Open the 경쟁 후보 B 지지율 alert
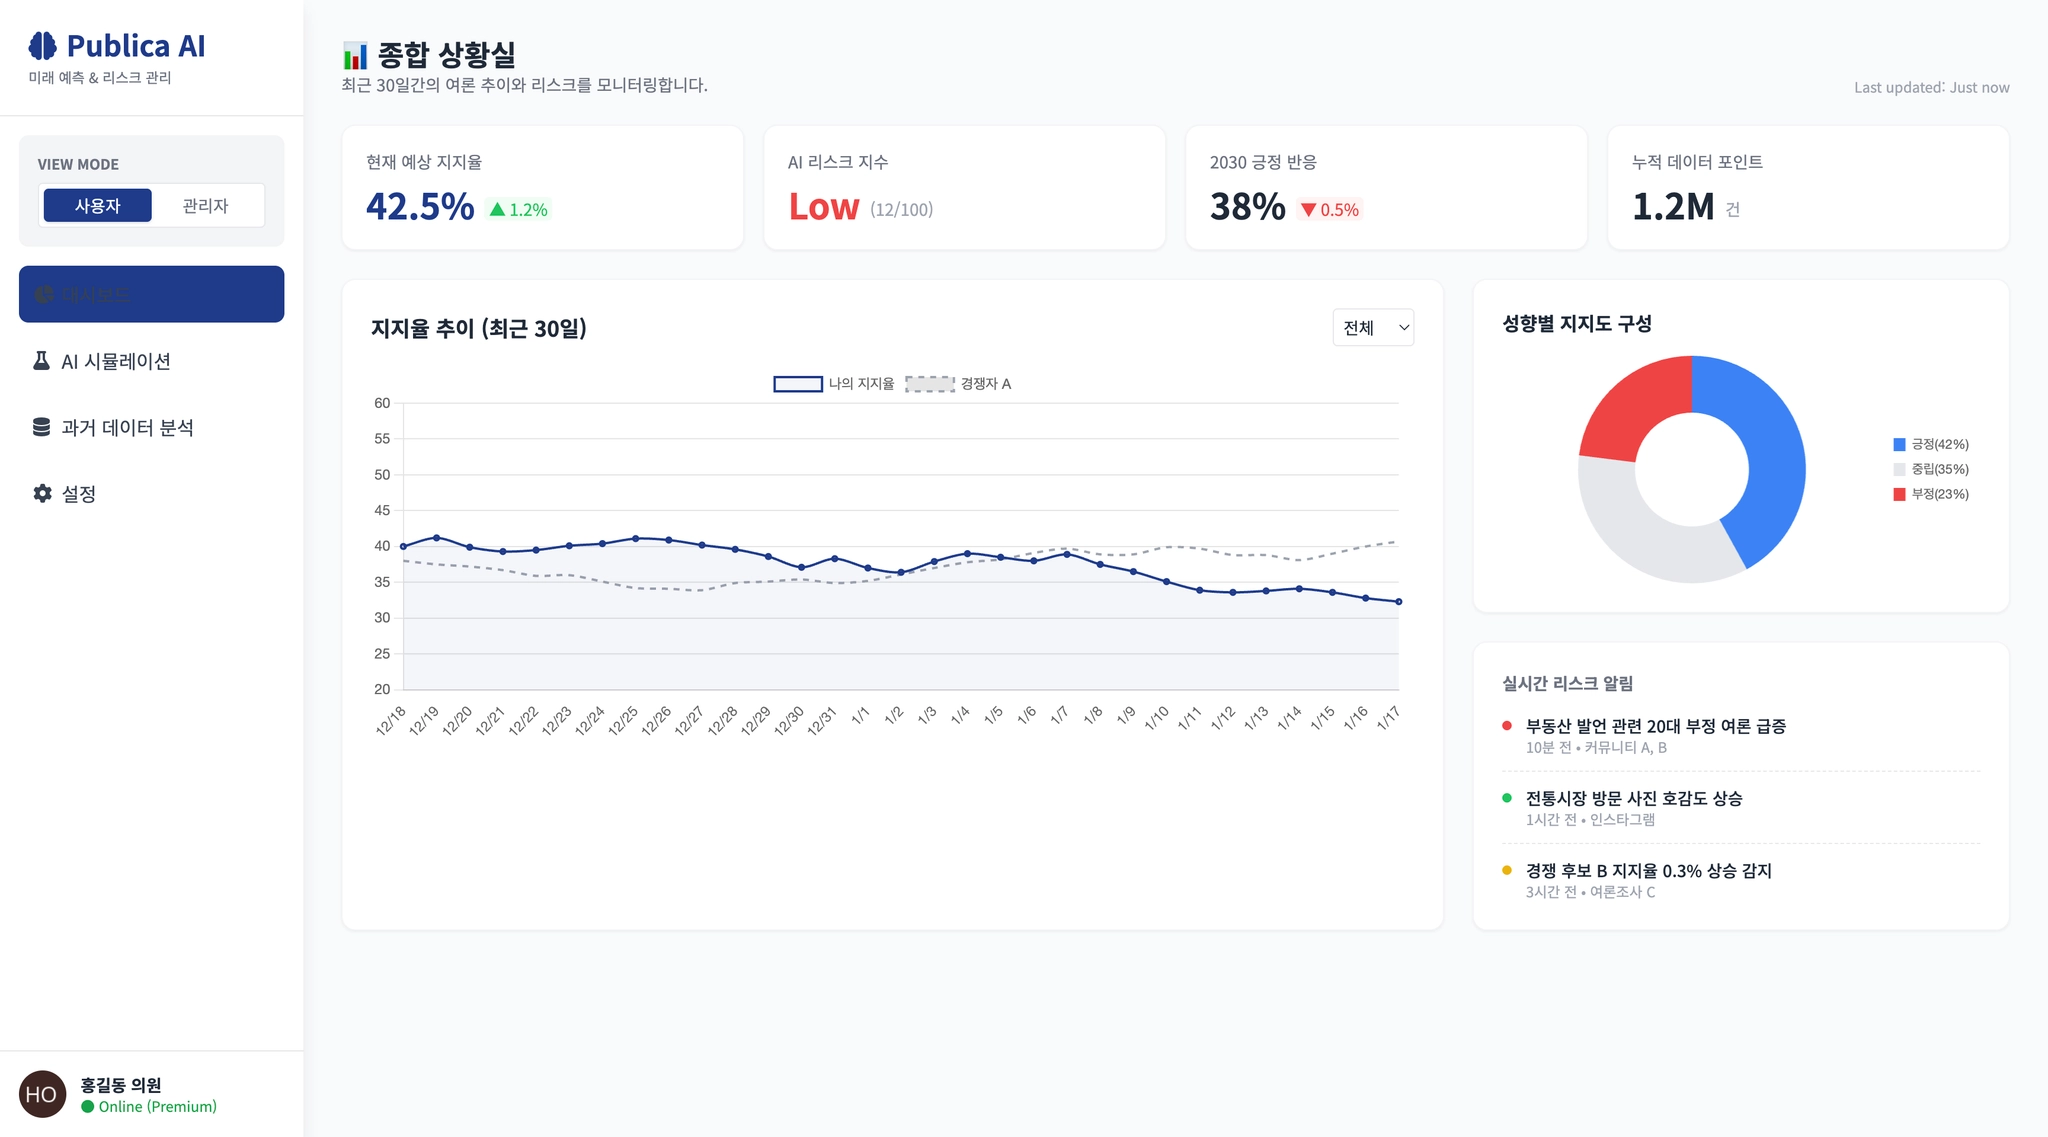The image size is (2048, 1137). click(1648, 871)
